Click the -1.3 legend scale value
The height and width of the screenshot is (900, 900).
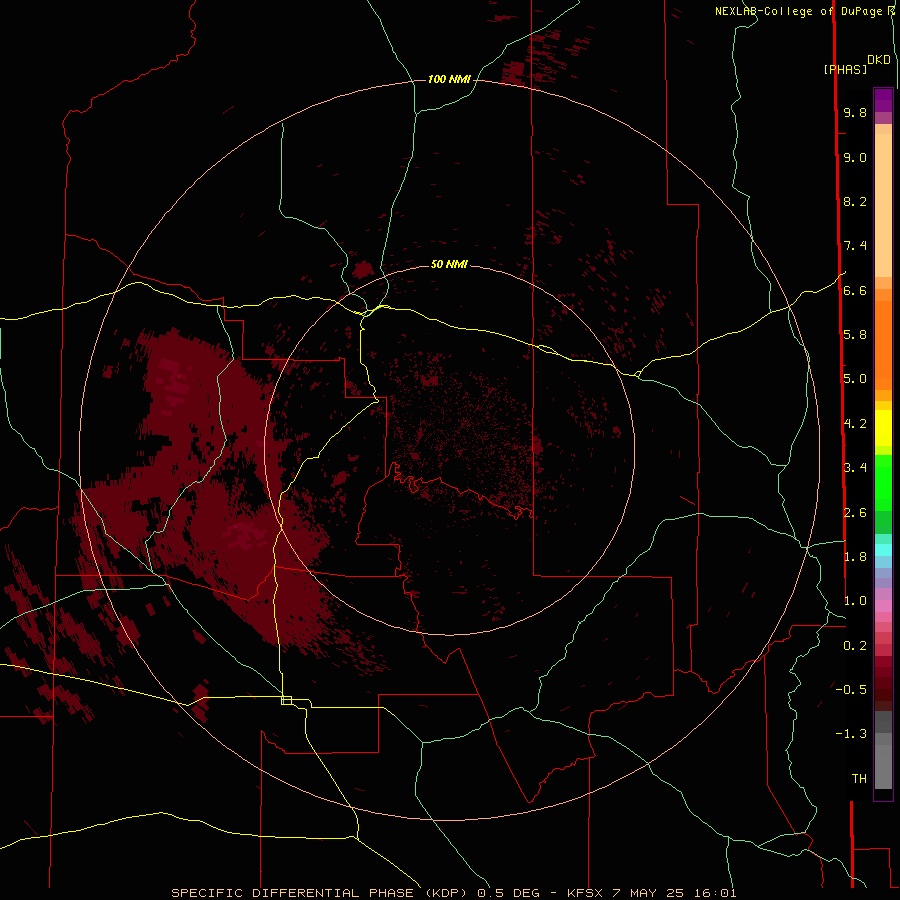[x=851, y=734]
